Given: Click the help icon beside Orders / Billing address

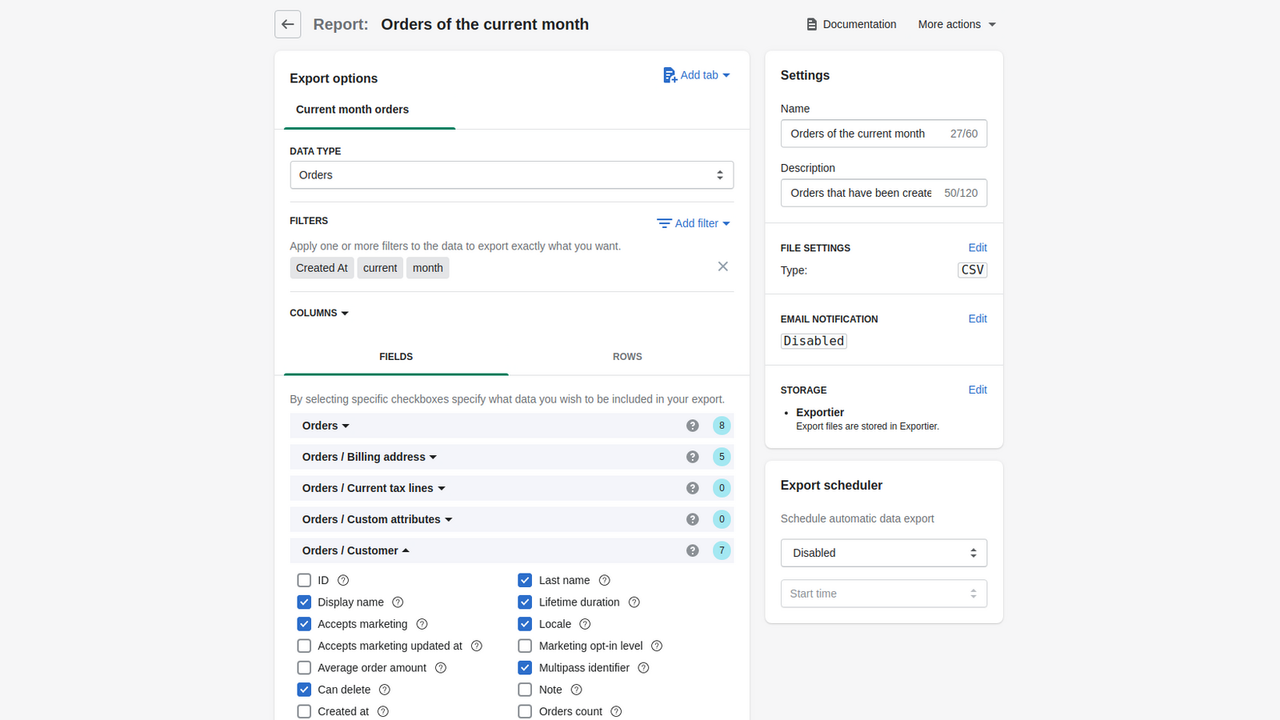Looking at the screenshot, I should pos(692,456).
